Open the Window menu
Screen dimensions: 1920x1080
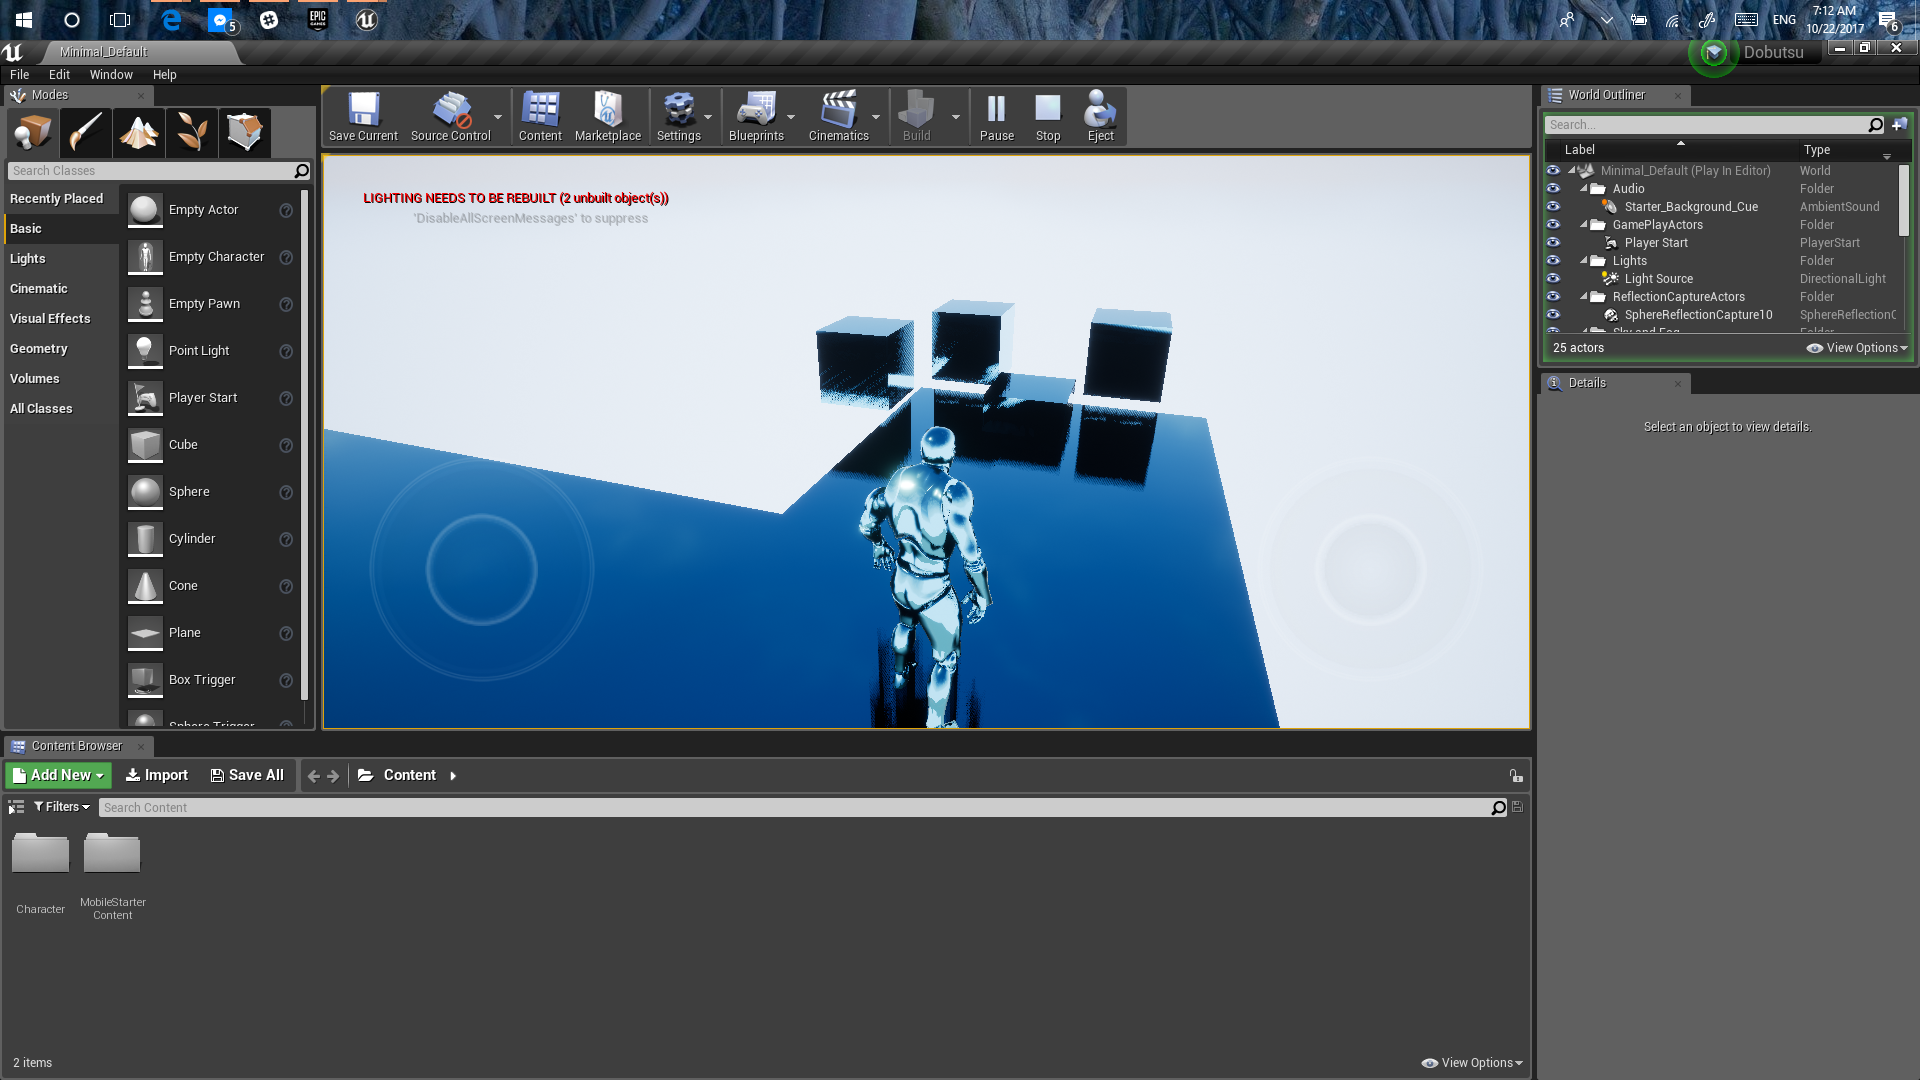click(x=111, y=75)
